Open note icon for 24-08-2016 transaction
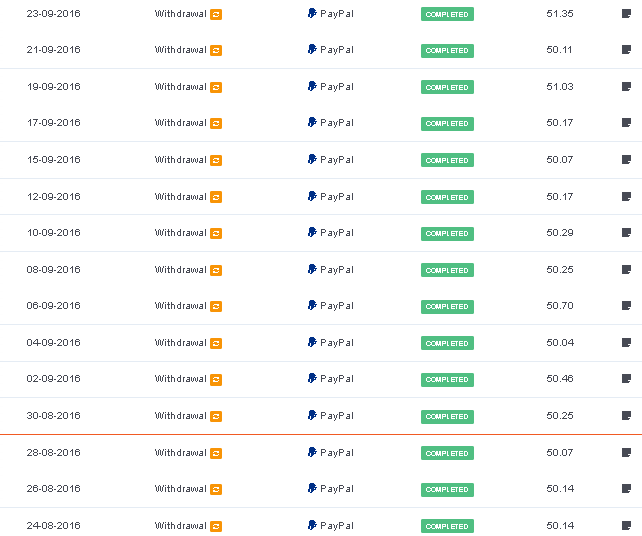 (x=626, y=525)
